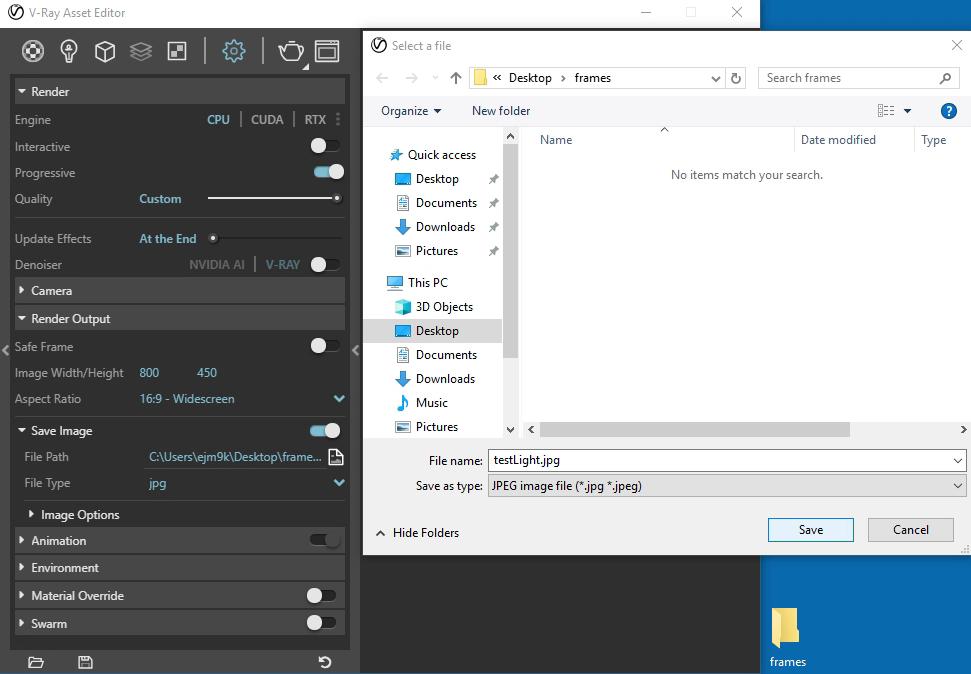Expand the right panel arrow of Asset Editor
This screenshot has width=971, height=674.
(x=355, y=350)
